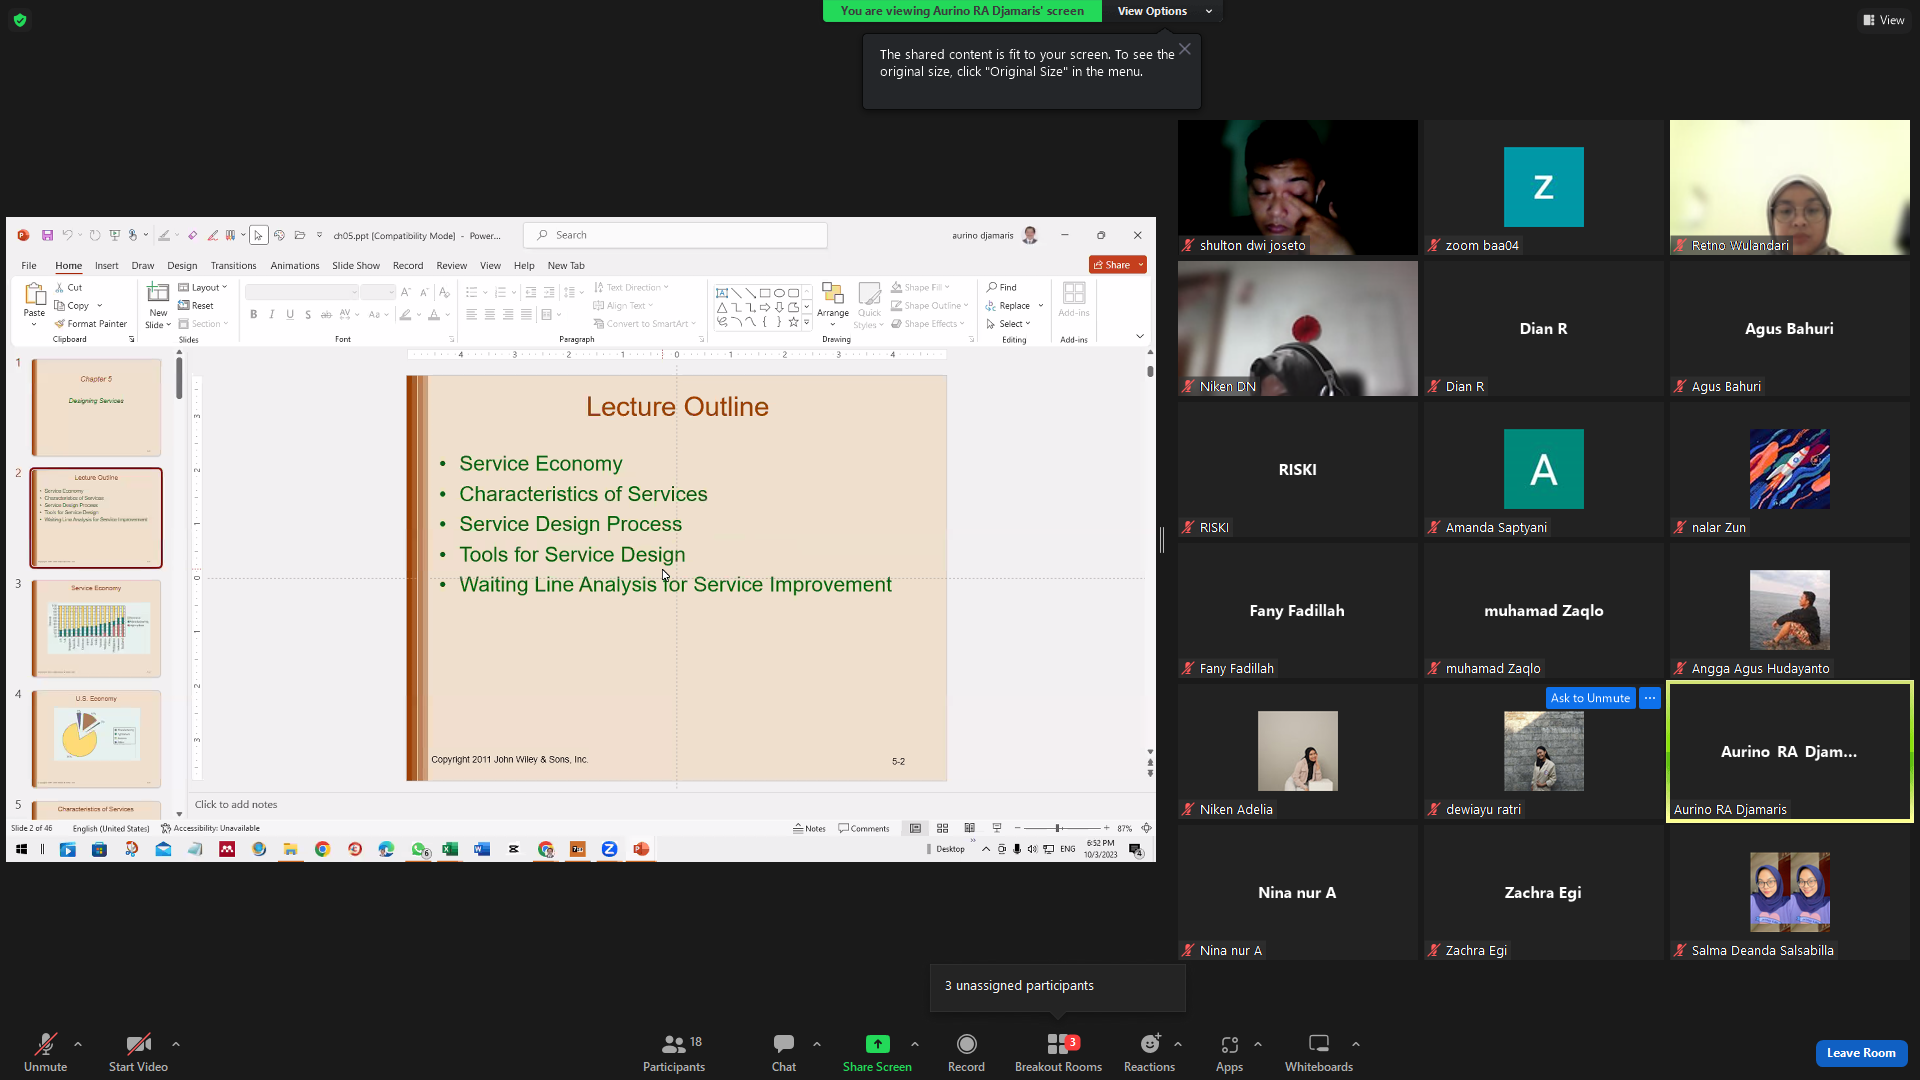
Task: Switch to Reading View in status bar
Action: coord(969,828)
